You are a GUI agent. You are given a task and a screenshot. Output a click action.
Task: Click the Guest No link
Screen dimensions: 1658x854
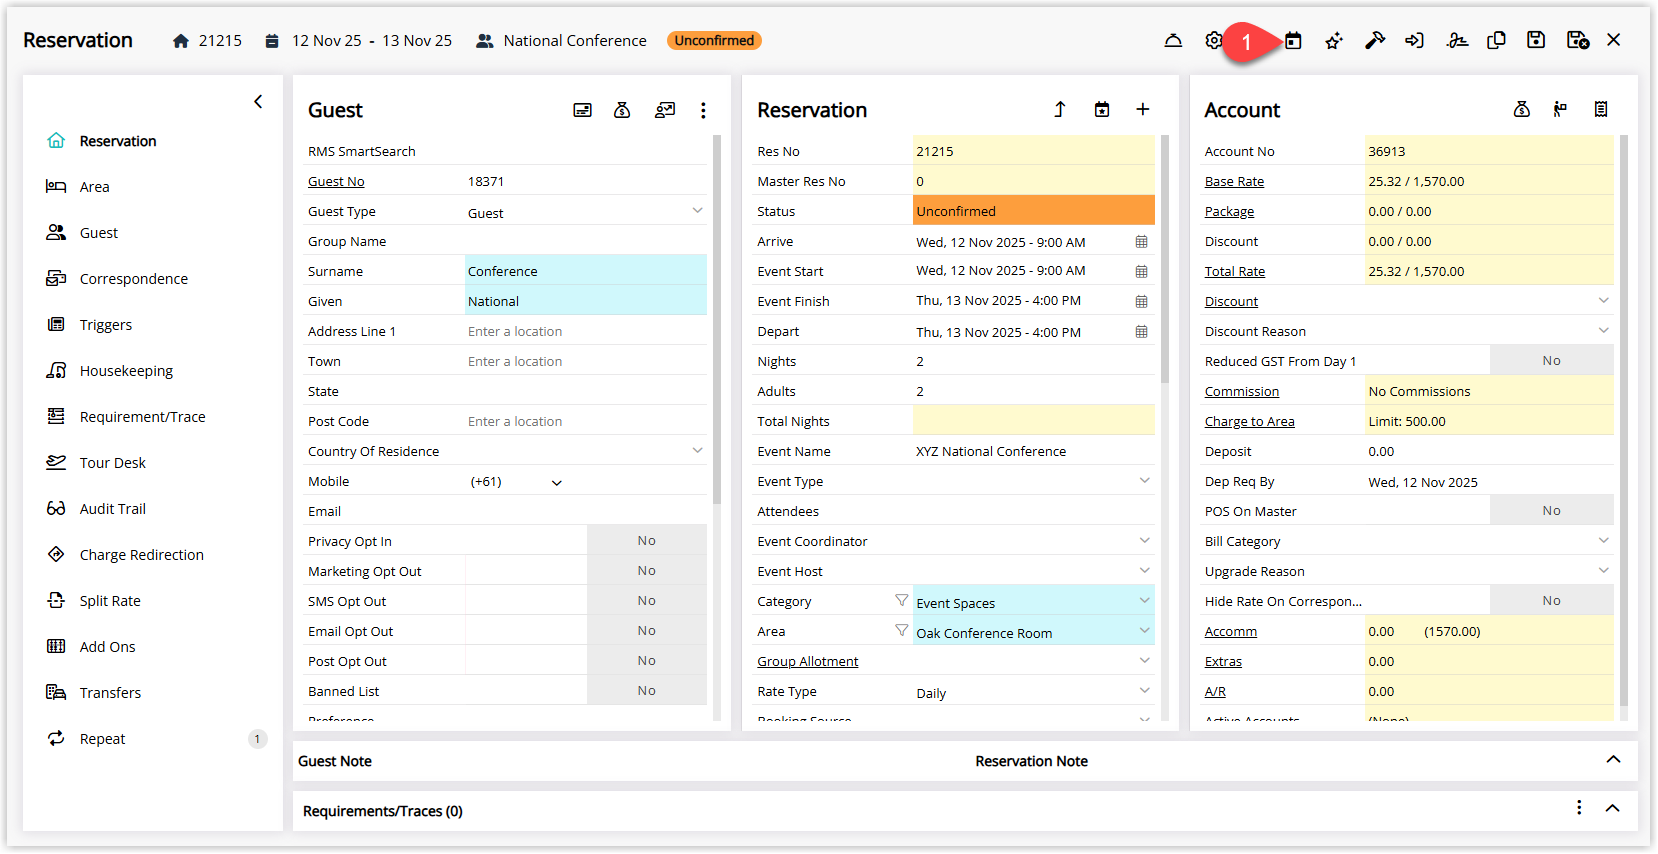point(336,182)
